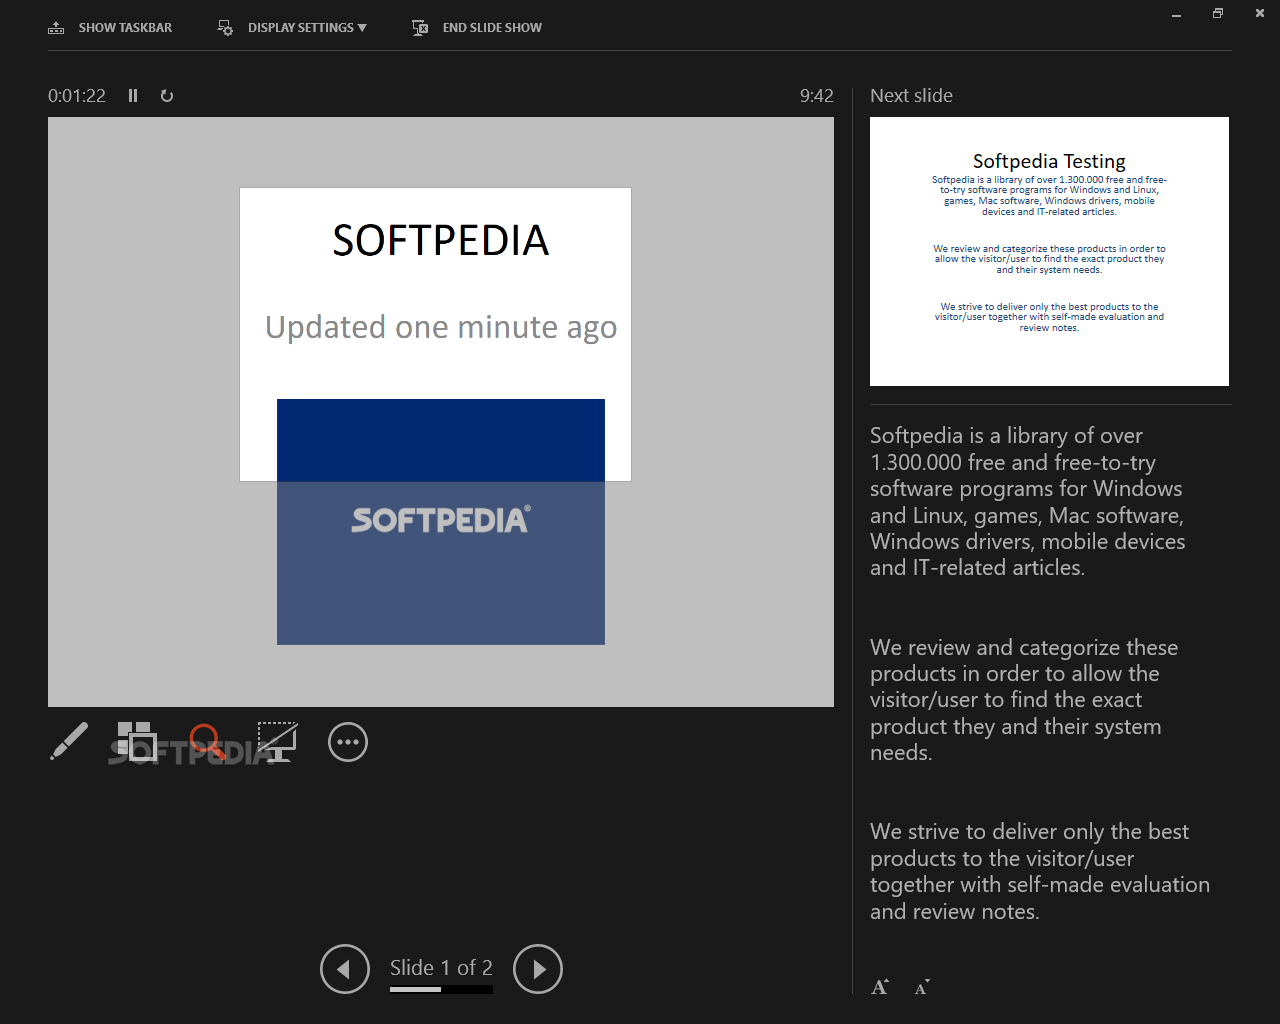Click the SOFTPEDIA slide title text
The image size is (1280, 1024).
[440, 240]
